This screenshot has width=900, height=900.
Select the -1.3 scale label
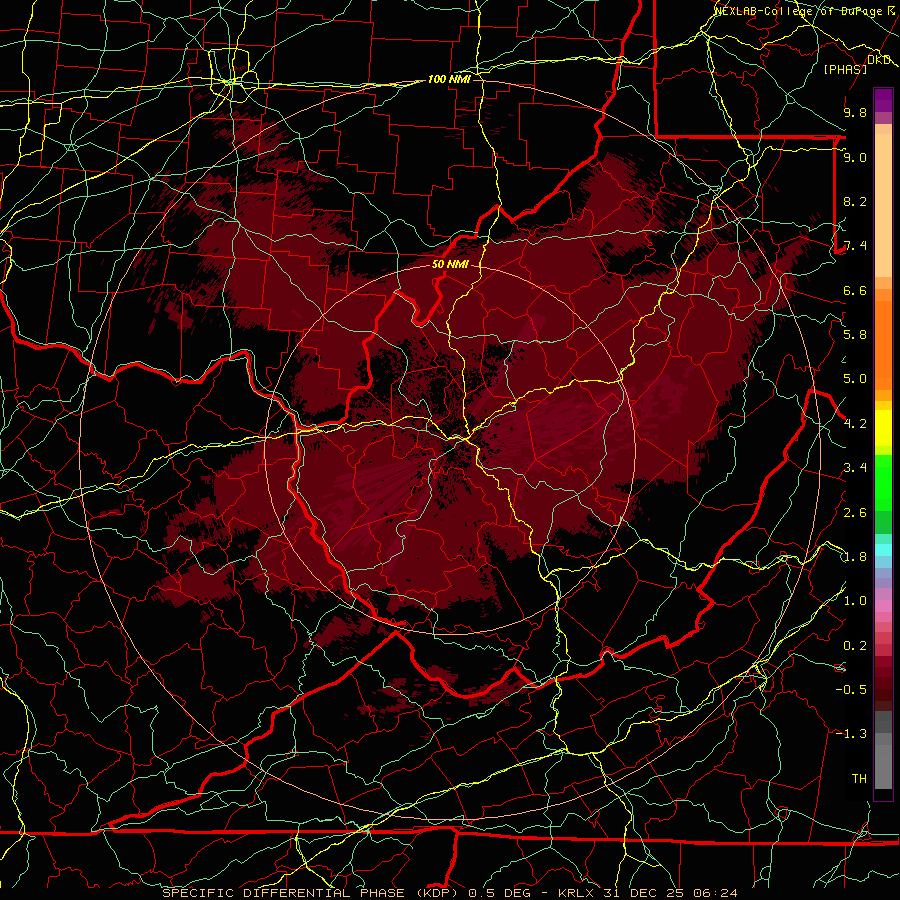pos(851,734)
